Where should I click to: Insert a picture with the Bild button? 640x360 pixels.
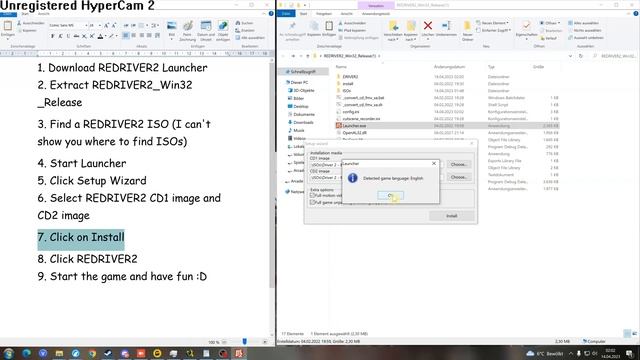coord(172,29)
